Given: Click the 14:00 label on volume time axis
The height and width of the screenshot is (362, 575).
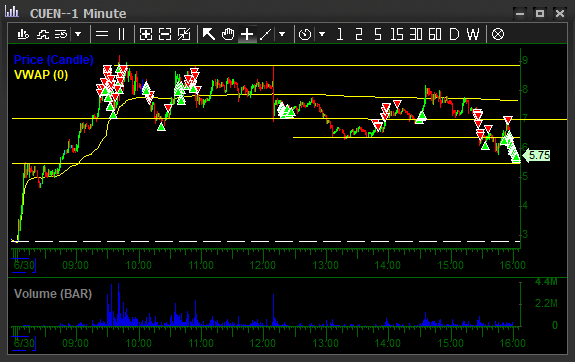Looking at the screenshot, I should pos(388,343).
